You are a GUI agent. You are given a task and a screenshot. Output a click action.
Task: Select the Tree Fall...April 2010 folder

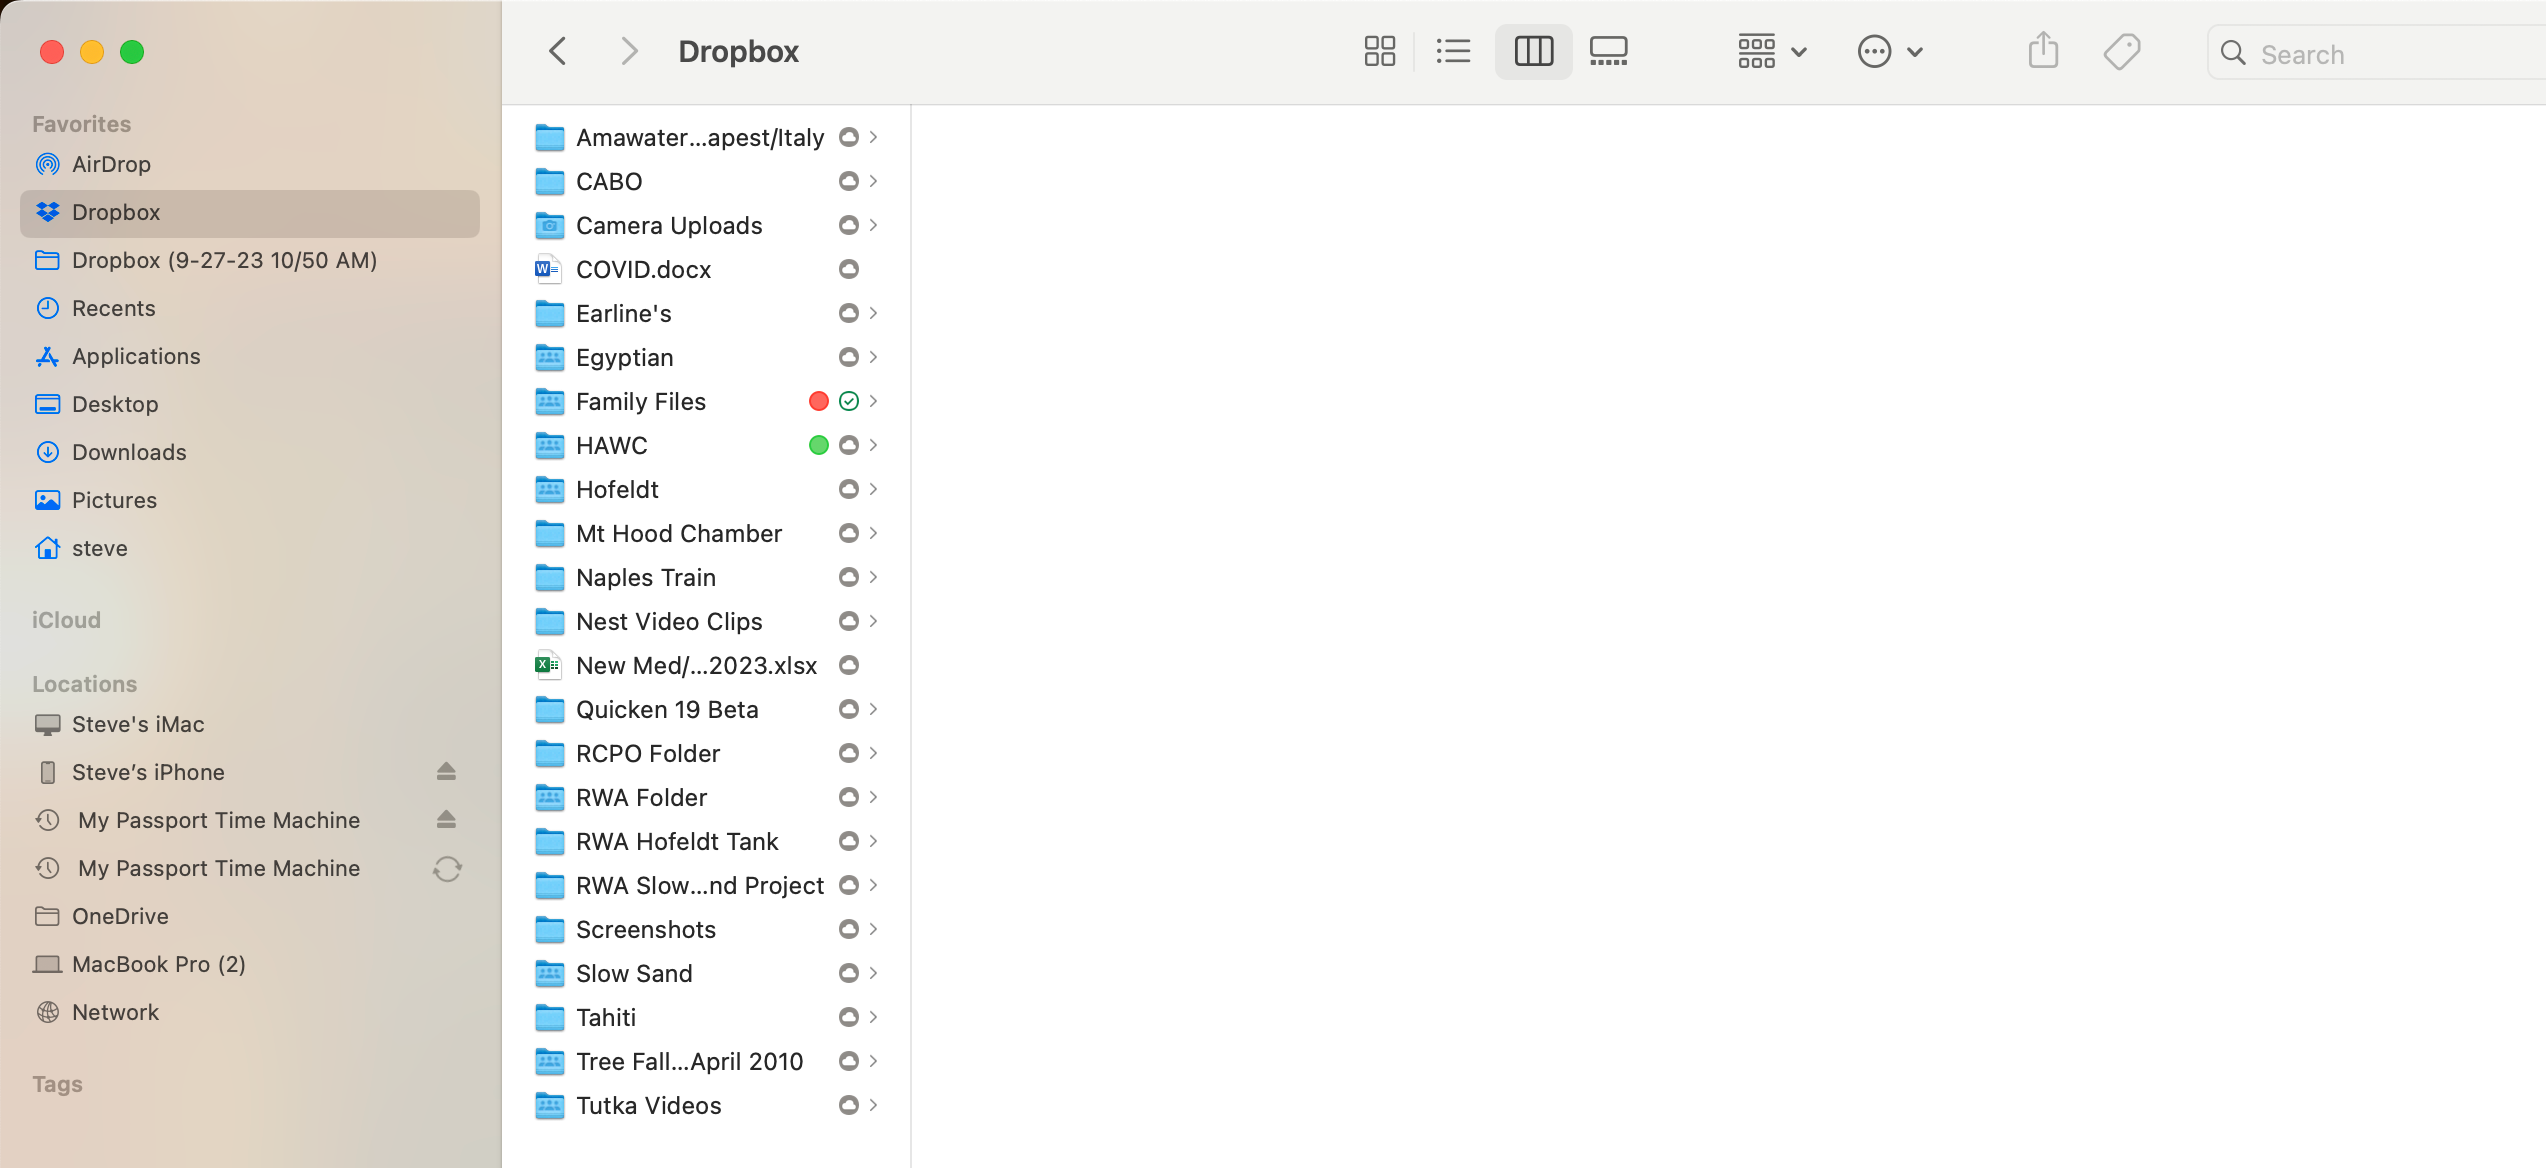pyautogui.click(x=706, y=1061)
